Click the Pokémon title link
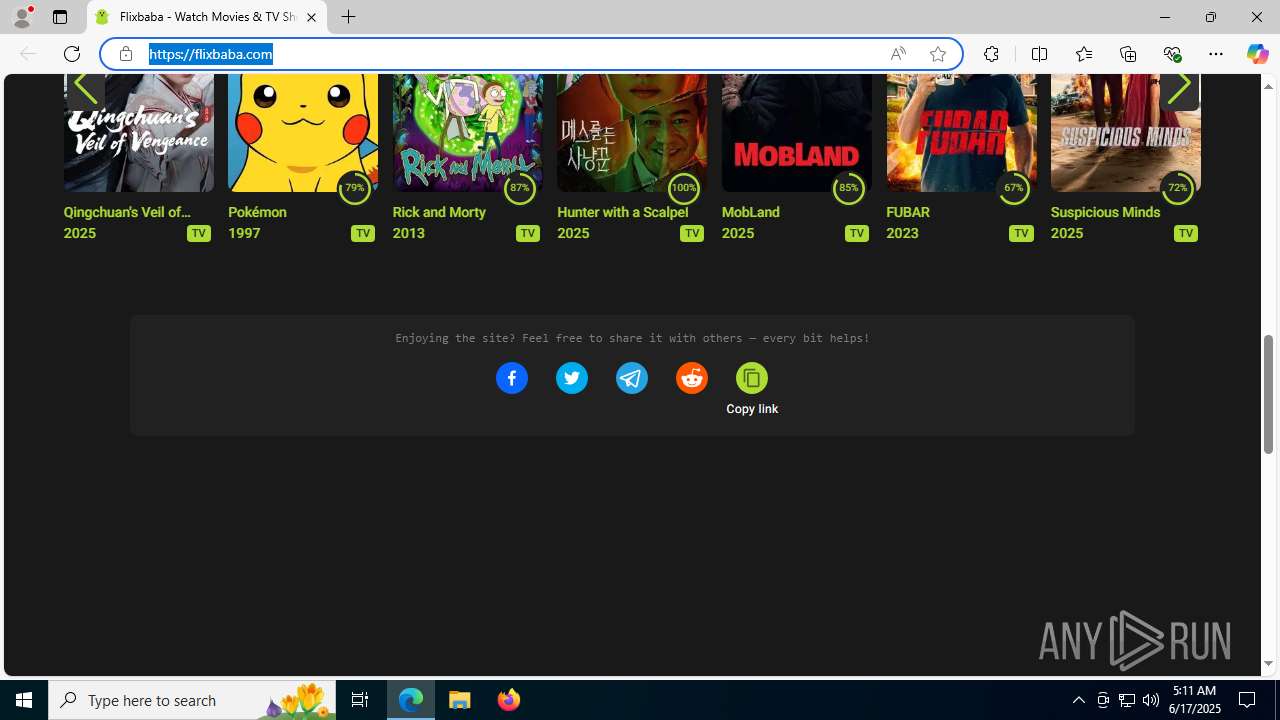 click(257, 212)
